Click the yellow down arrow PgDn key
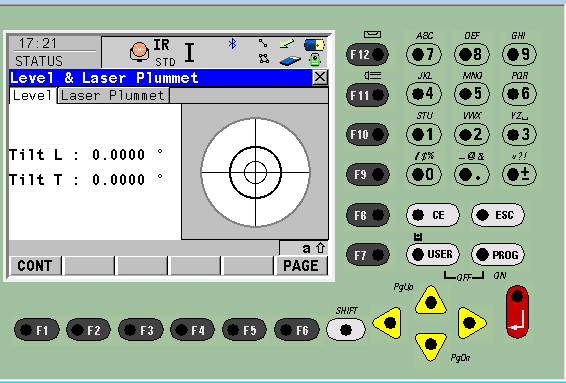The height and width of the screenshot is (383, 566). 431,346
